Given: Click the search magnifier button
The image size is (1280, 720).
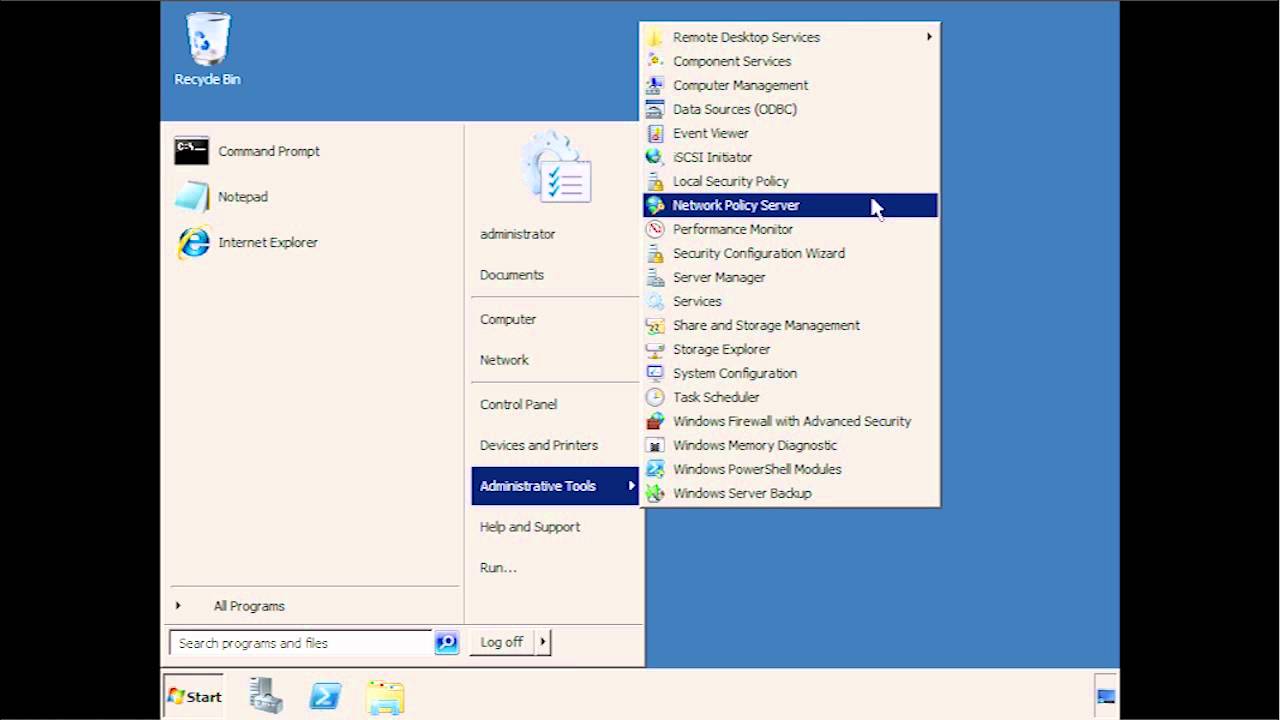Looking at the screenshot, I should click(446, 643).
